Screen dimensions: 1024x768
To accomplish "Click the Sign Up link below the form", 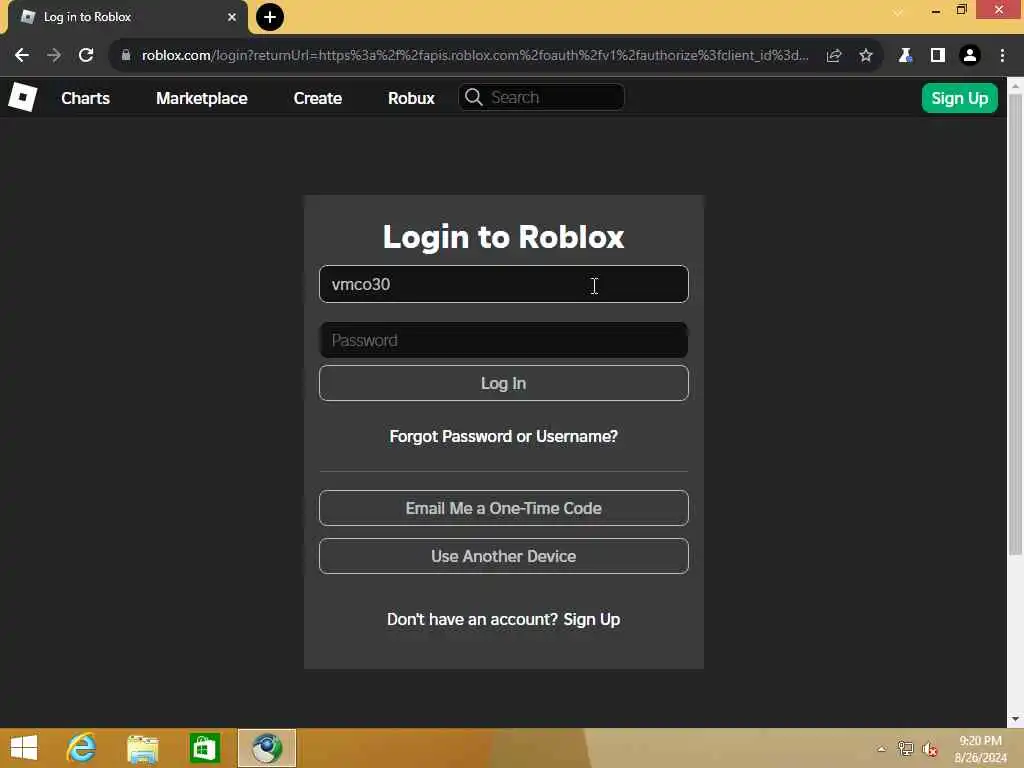I will (x=592, y=619).
